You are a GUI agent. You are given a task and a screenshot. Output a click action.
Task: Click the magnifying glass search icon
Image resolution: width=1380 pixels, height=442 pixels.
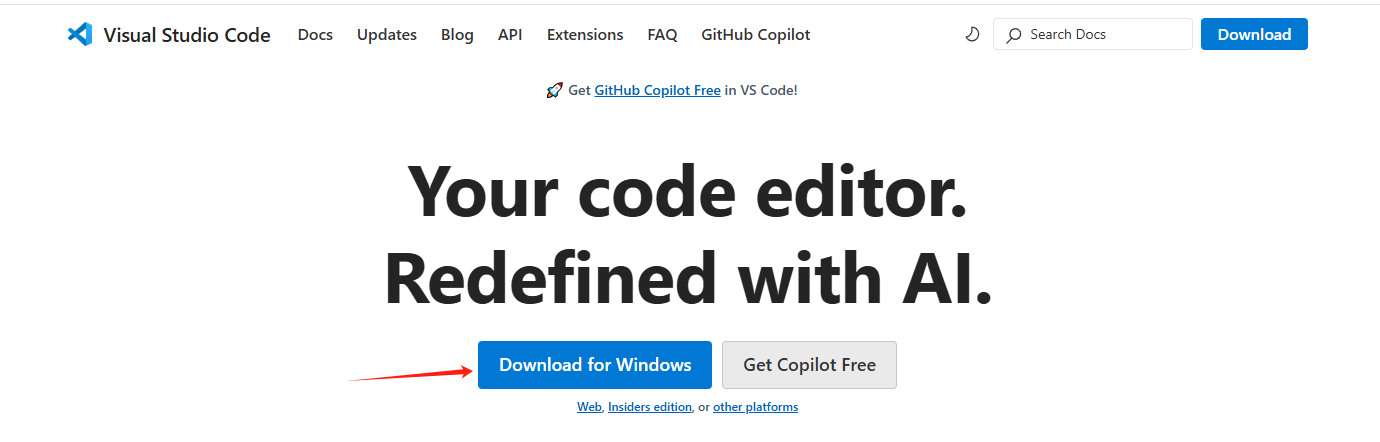click(x=1013, y=35)
